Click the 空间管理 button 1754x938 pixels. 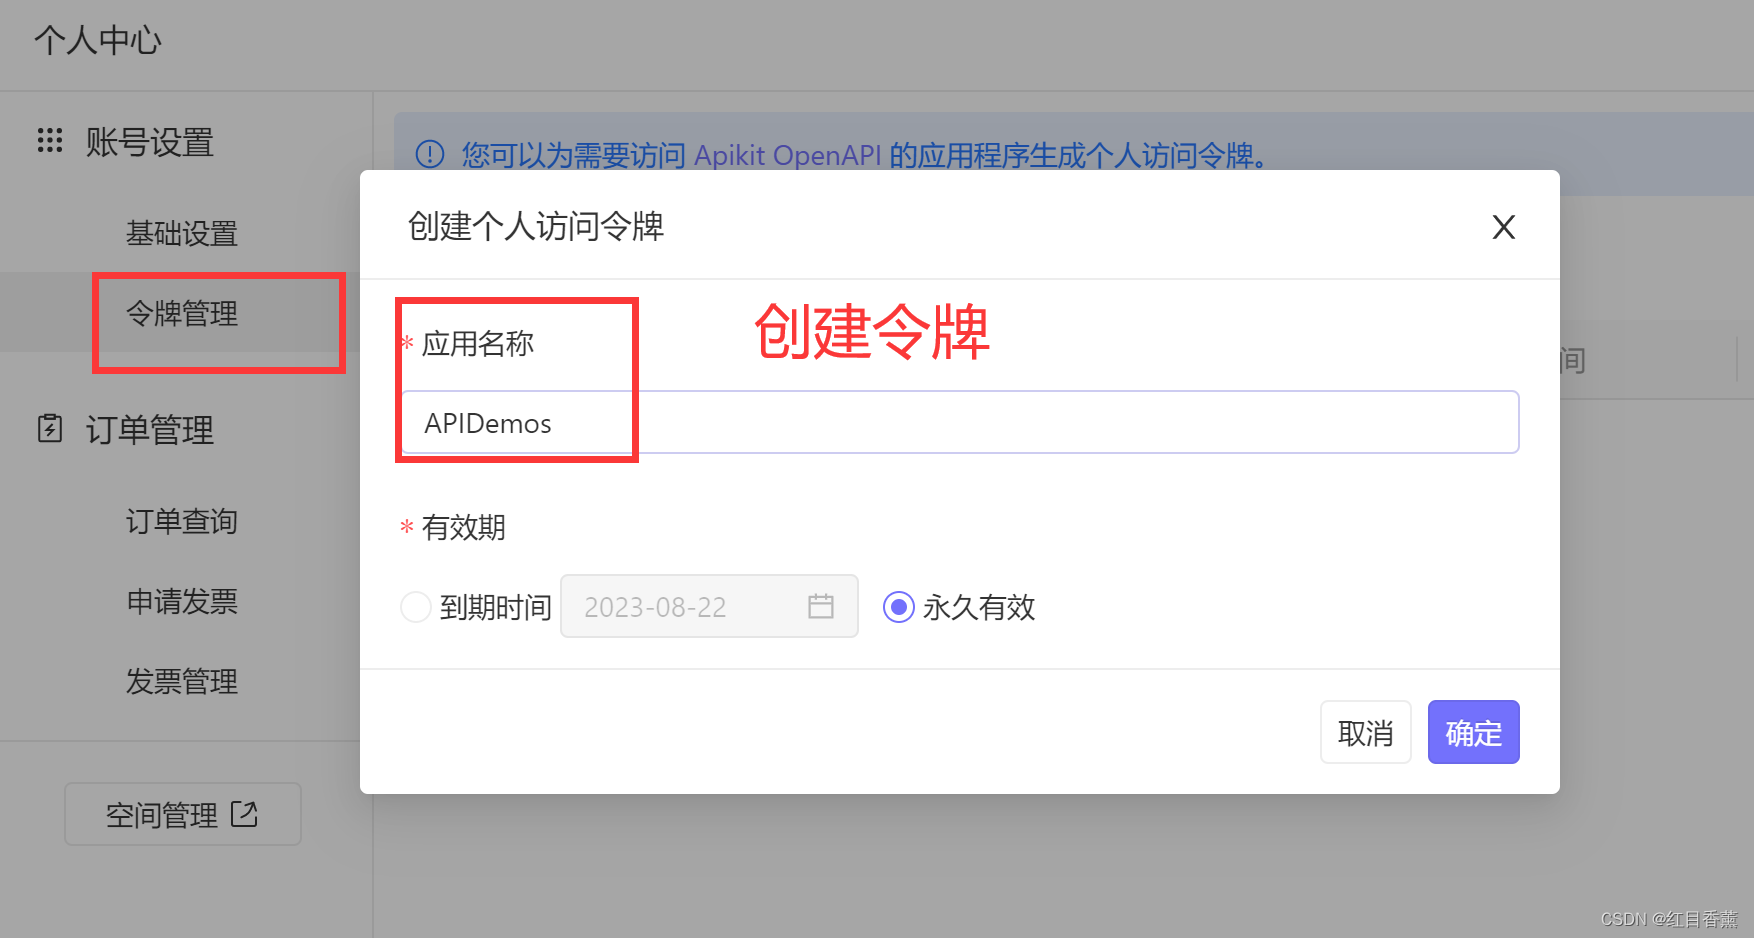[x=181, y=814]
